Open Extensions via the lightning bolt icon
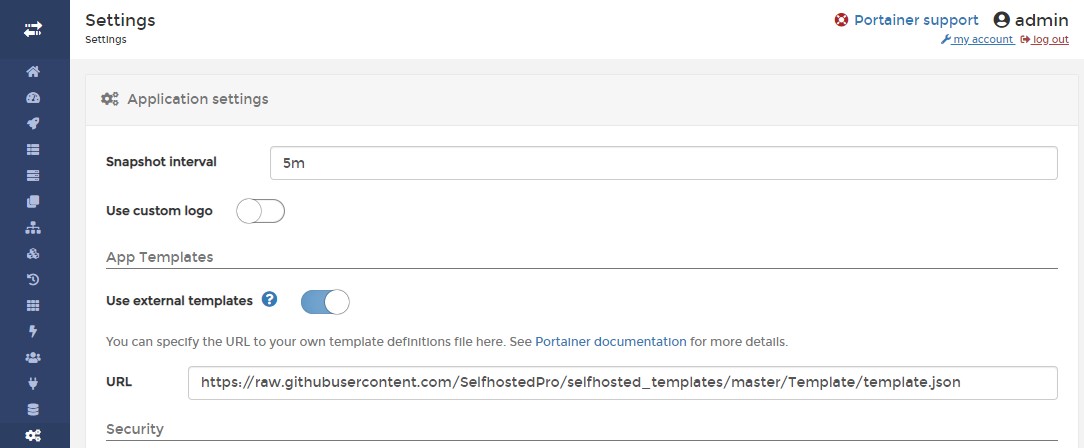This screenshot has width=1084, height=448. [33, 331]
